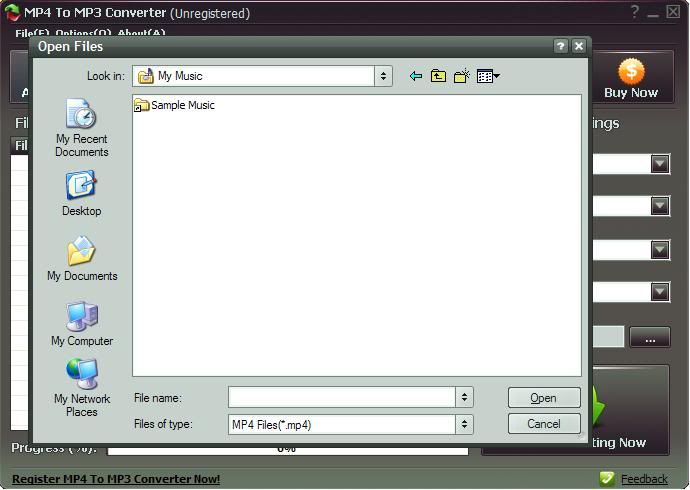Open My Recent Documents shortcut
Screen dimensions: 690x490
[x=81, y=128]
